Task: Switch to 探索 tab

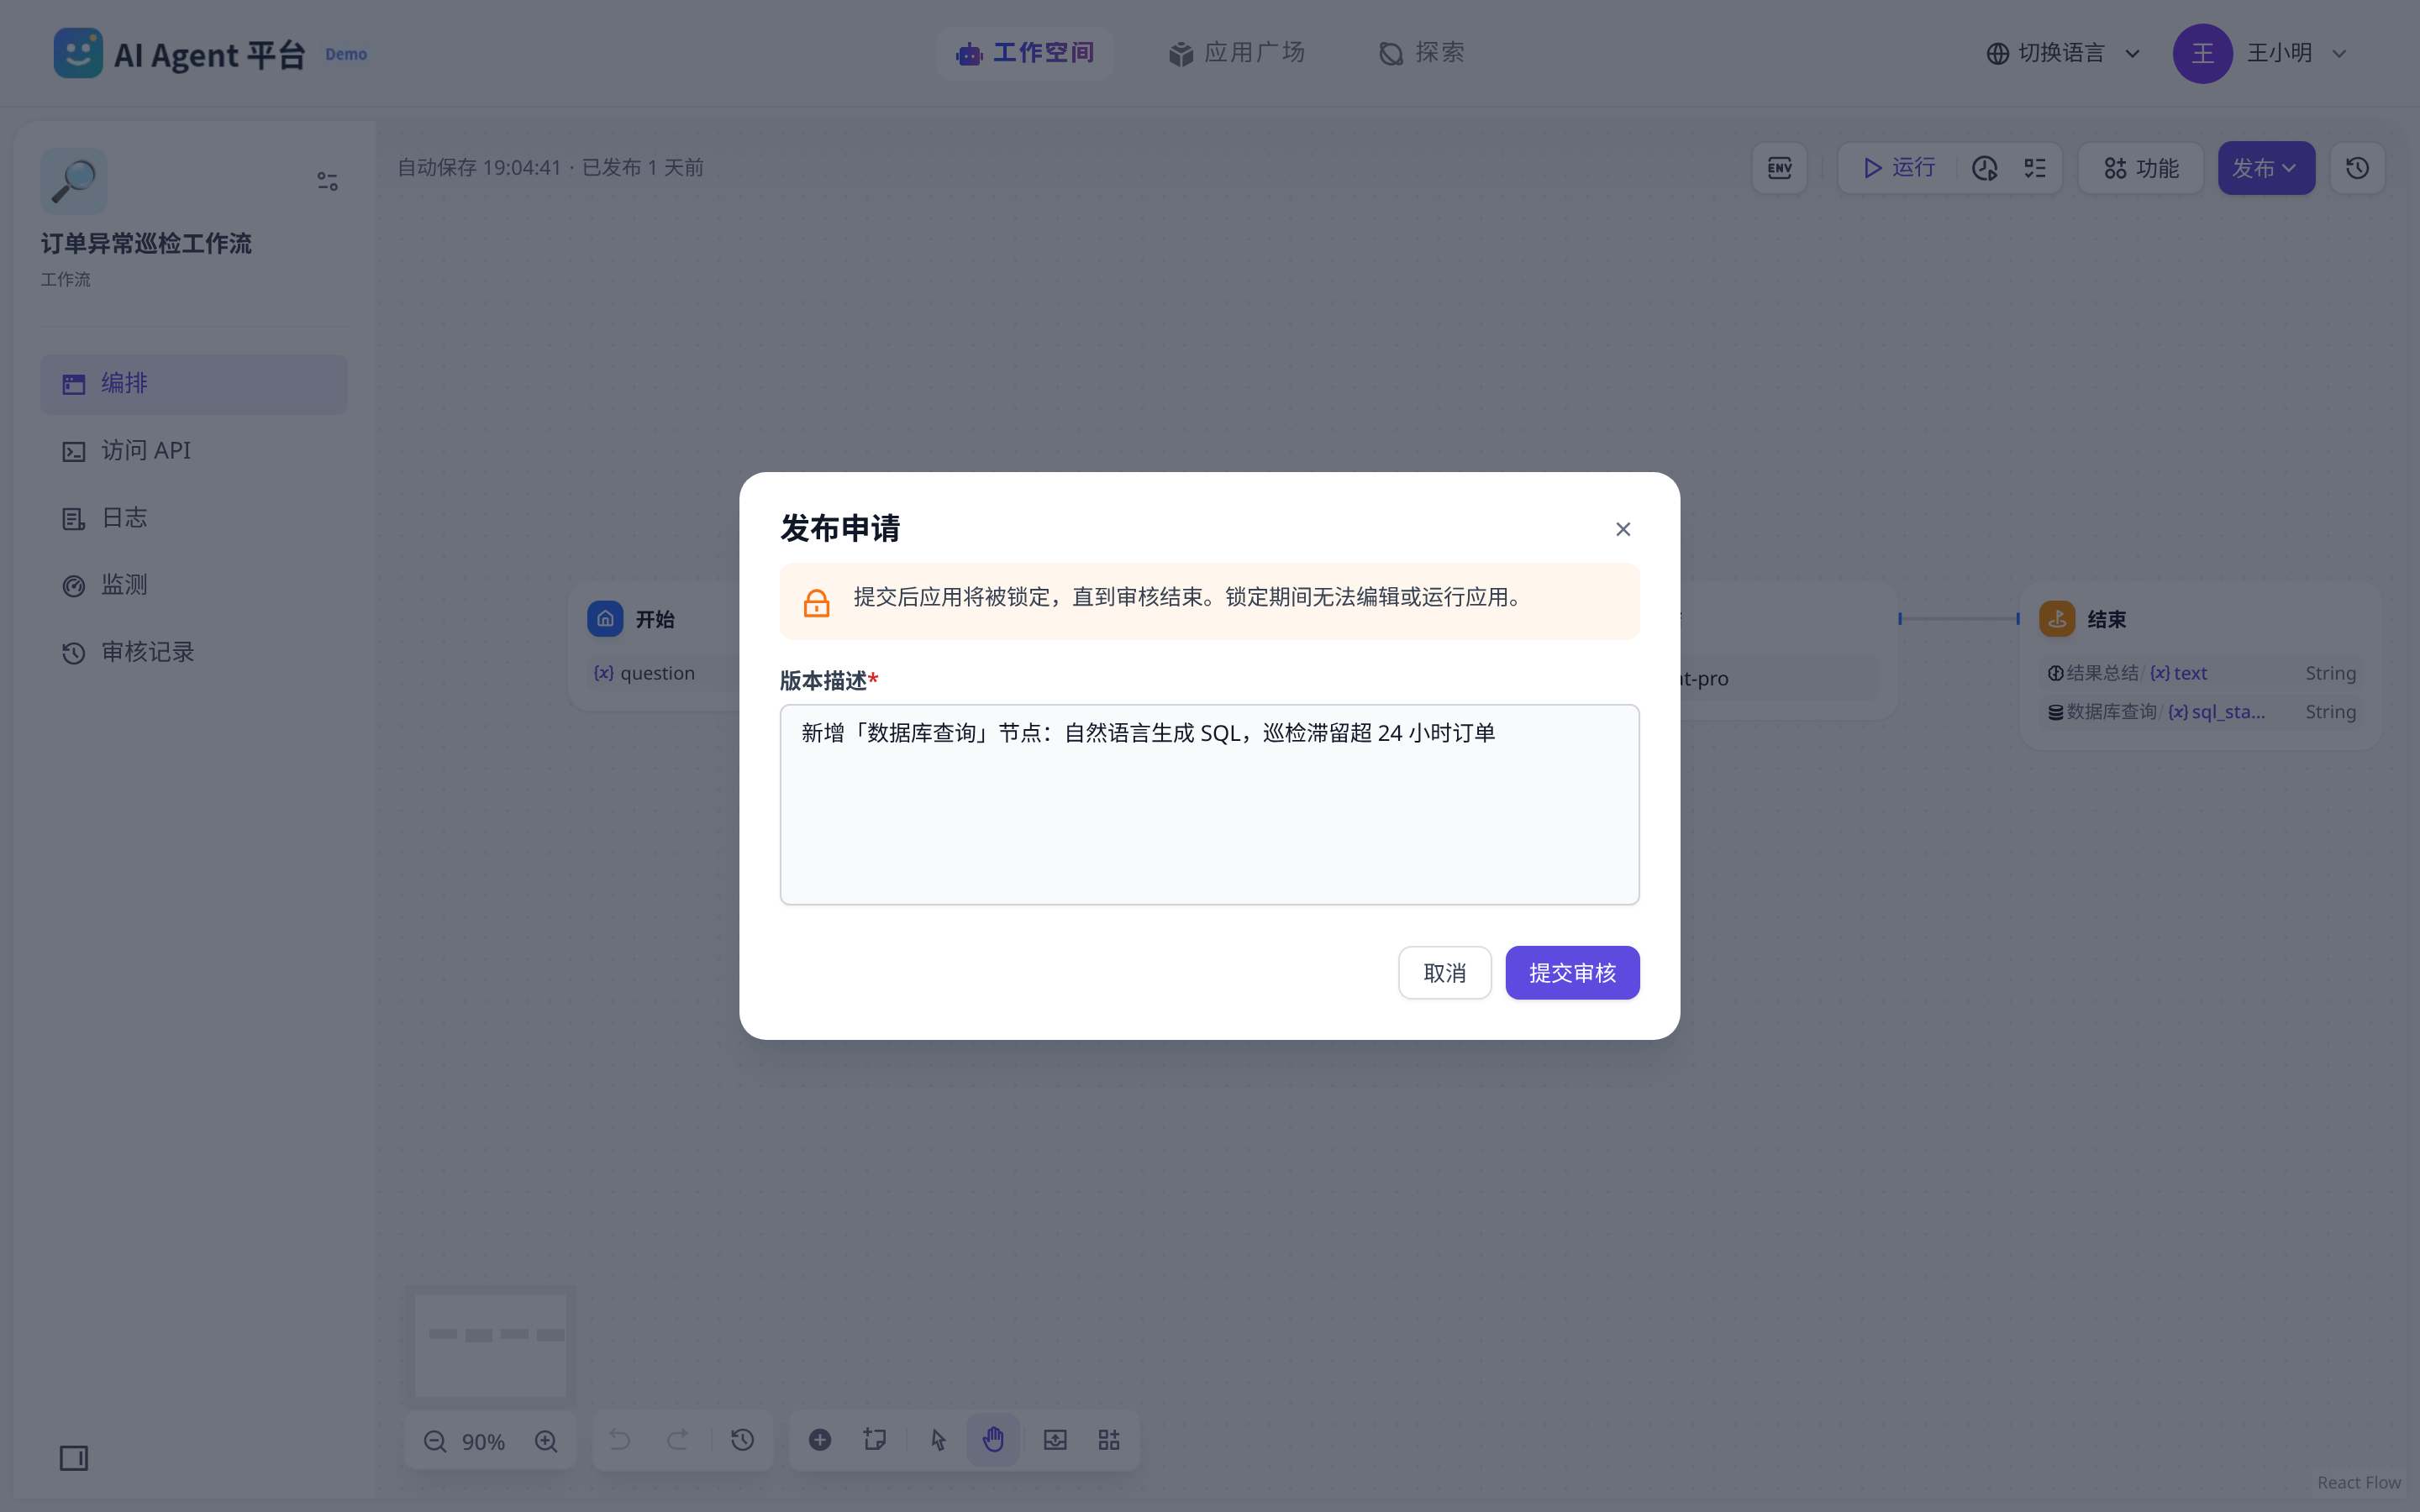Action: pos(1420,53)
